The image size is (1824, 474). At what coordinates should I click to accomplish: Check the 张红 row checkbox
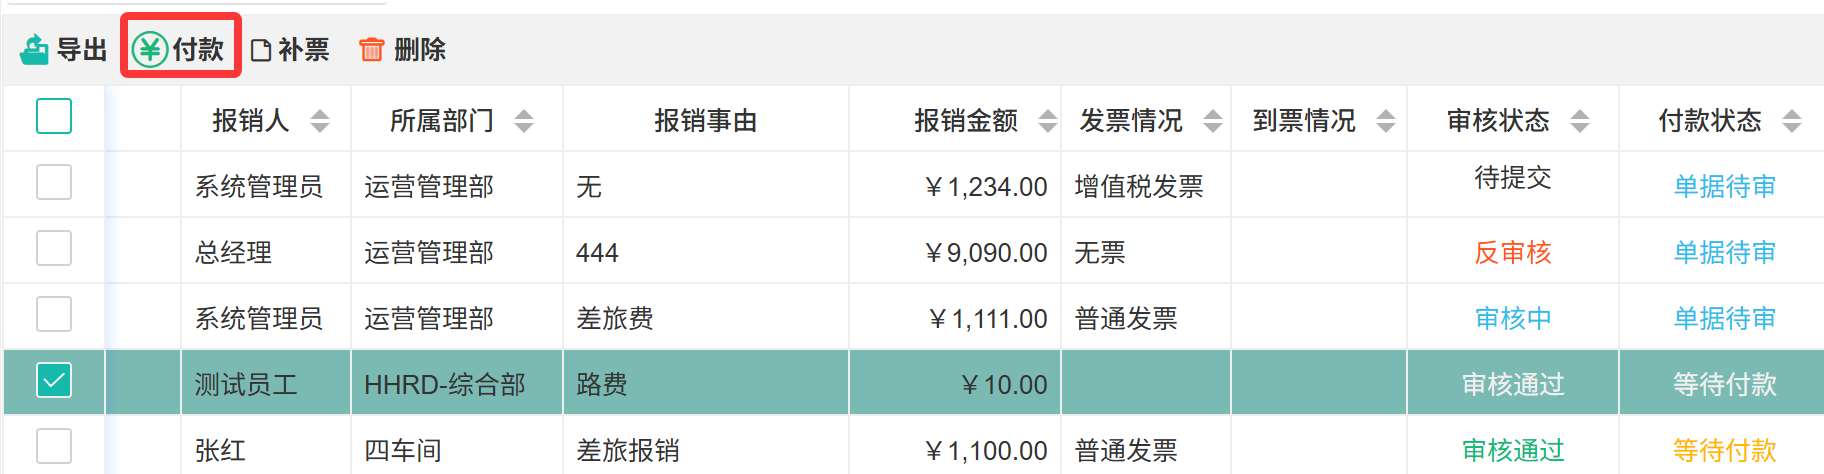[54, 446]
